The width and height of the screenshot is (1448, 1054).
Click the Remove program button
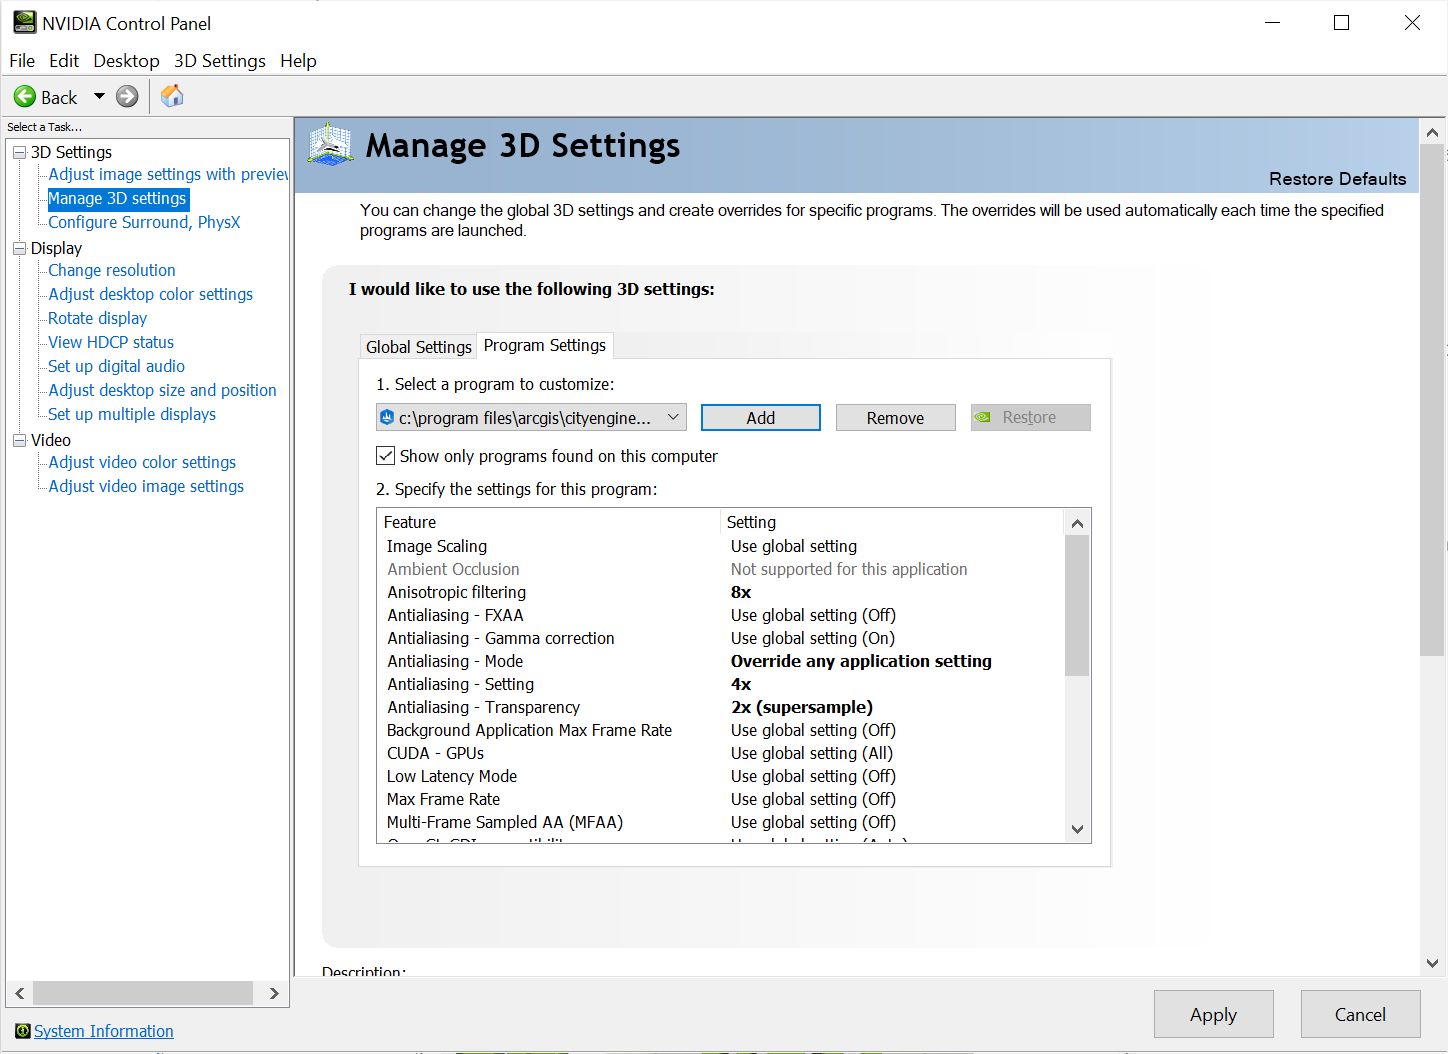click(896, 418)
